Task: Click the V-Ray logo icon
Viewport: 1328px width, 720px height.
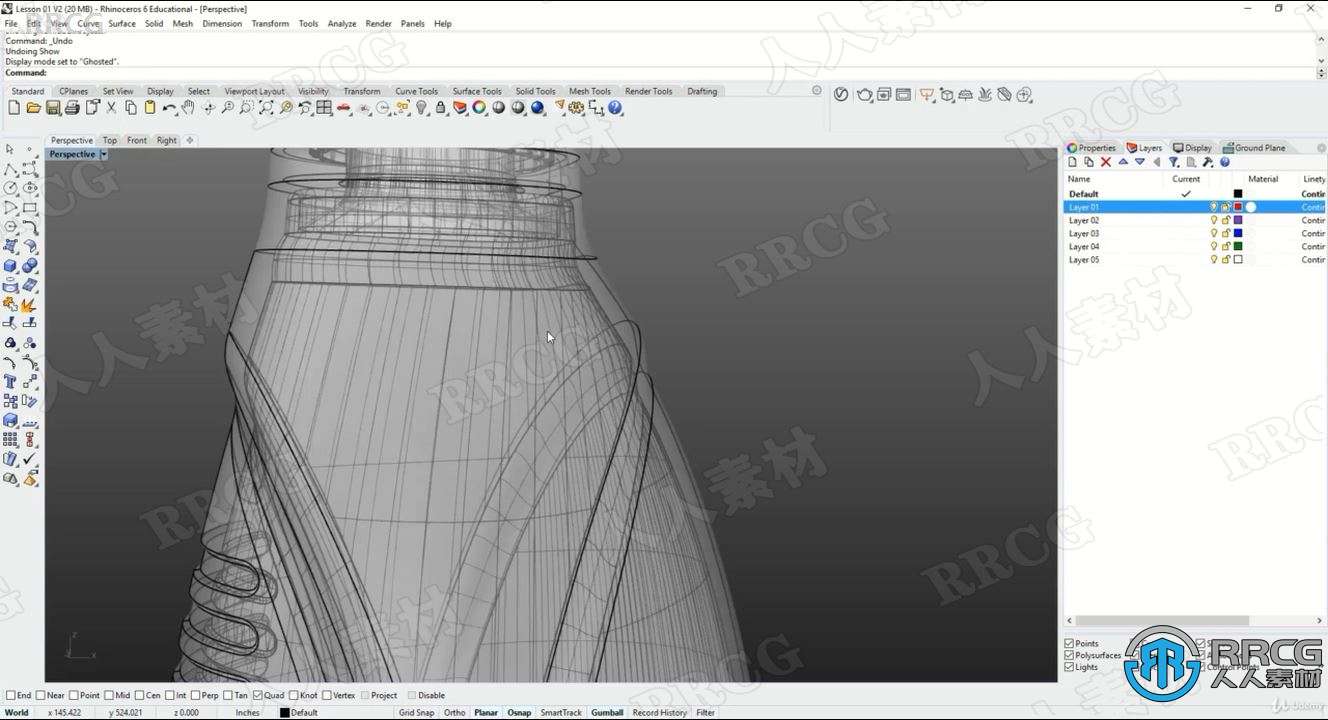Action: [x=841, y=95]
